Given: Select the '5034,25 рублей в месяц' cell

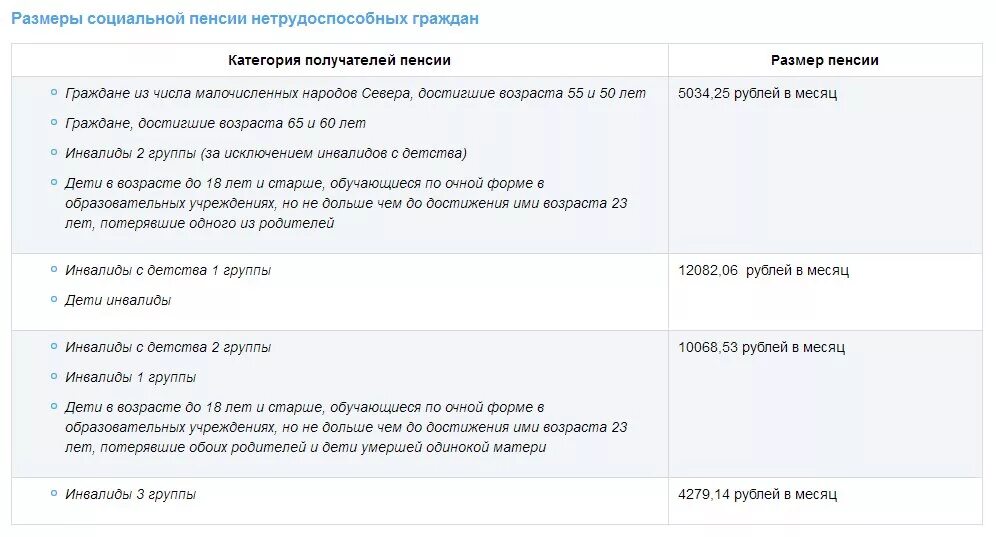Looking at the screenshot, I should tap(825, 165).
